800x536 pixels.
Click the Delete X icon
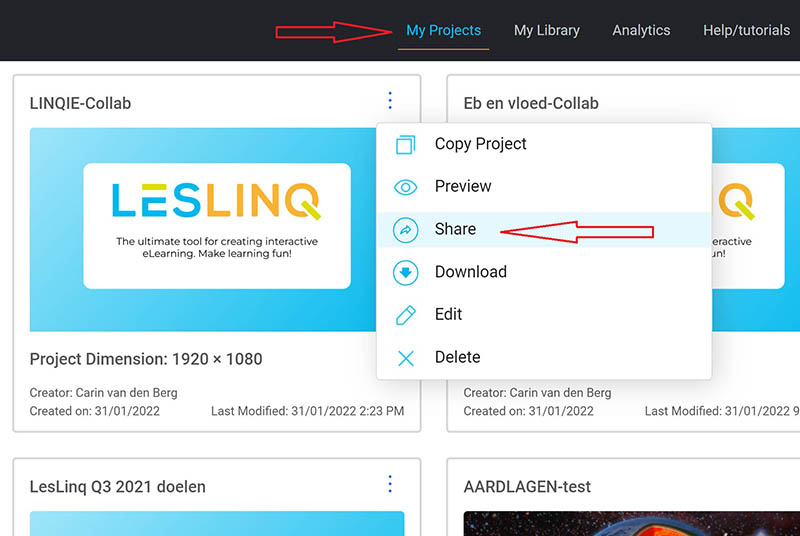pyautogui.click(x=406, y=358)
